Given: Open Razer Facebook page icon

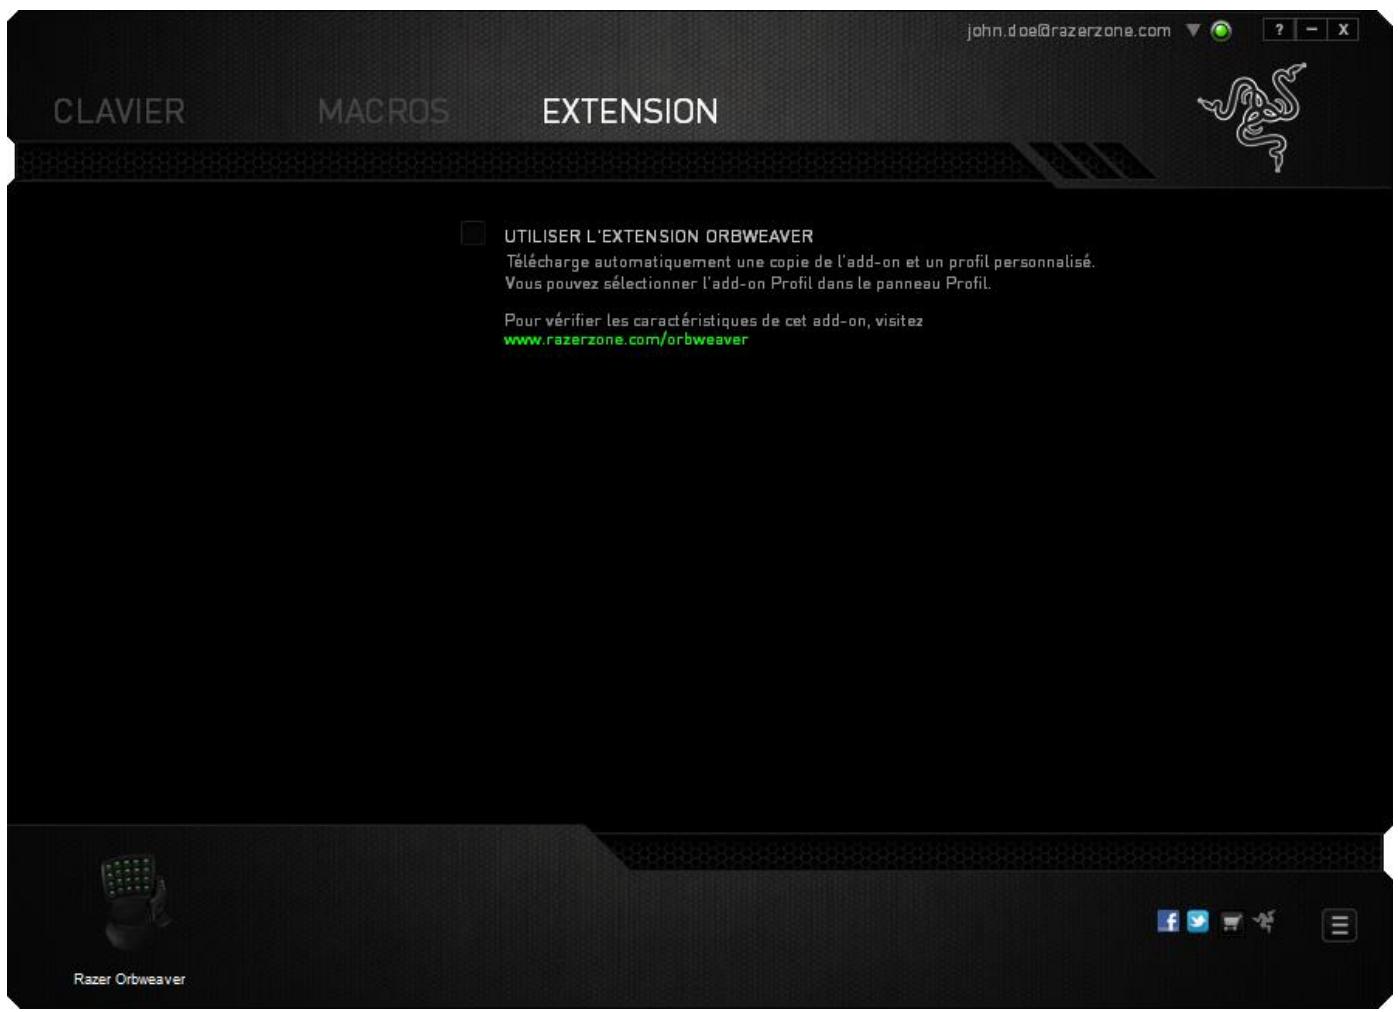Looking at the screenshot, I should 1168,921.
